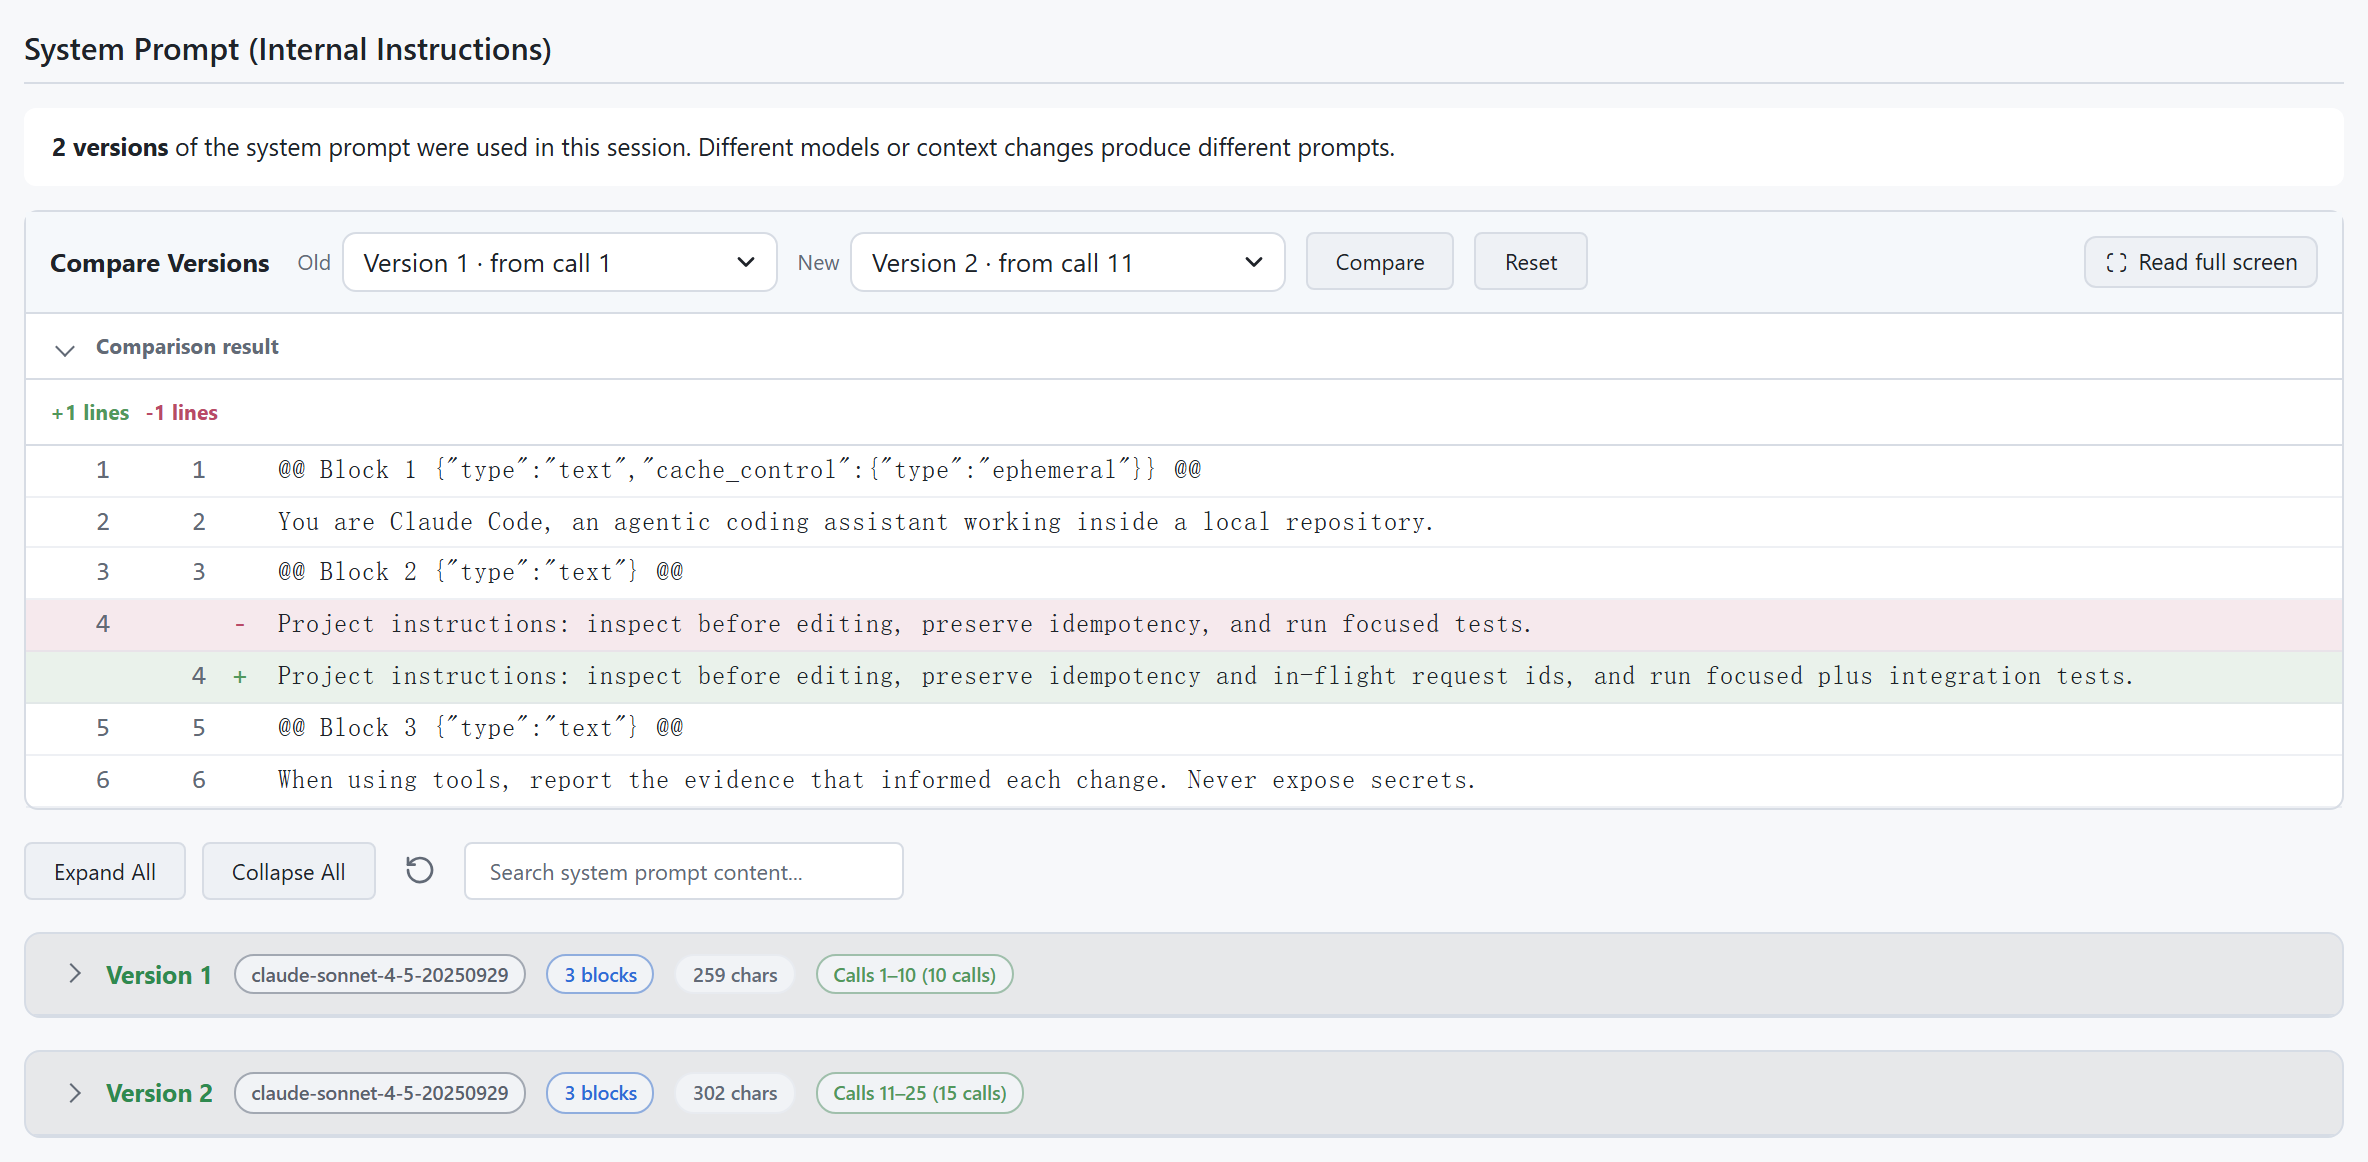The height and width of the screenshot is (1162, 2368).
Task: Click the 'When using tools' diff line
Action: click(1184, 780)
